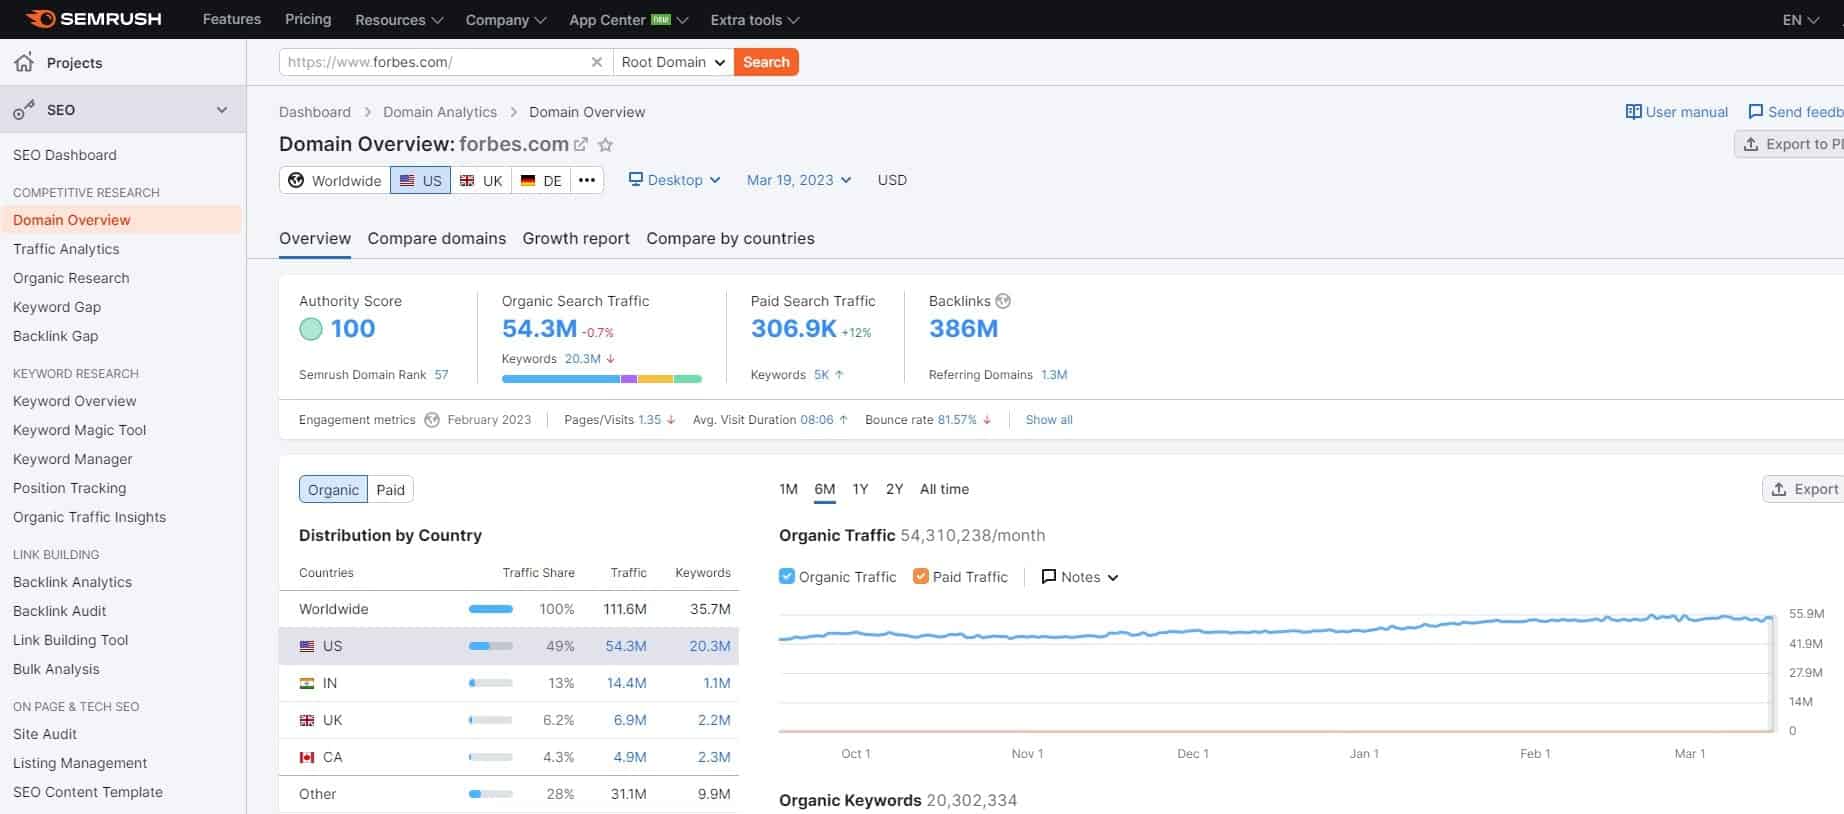Select the US country filter

420,180
